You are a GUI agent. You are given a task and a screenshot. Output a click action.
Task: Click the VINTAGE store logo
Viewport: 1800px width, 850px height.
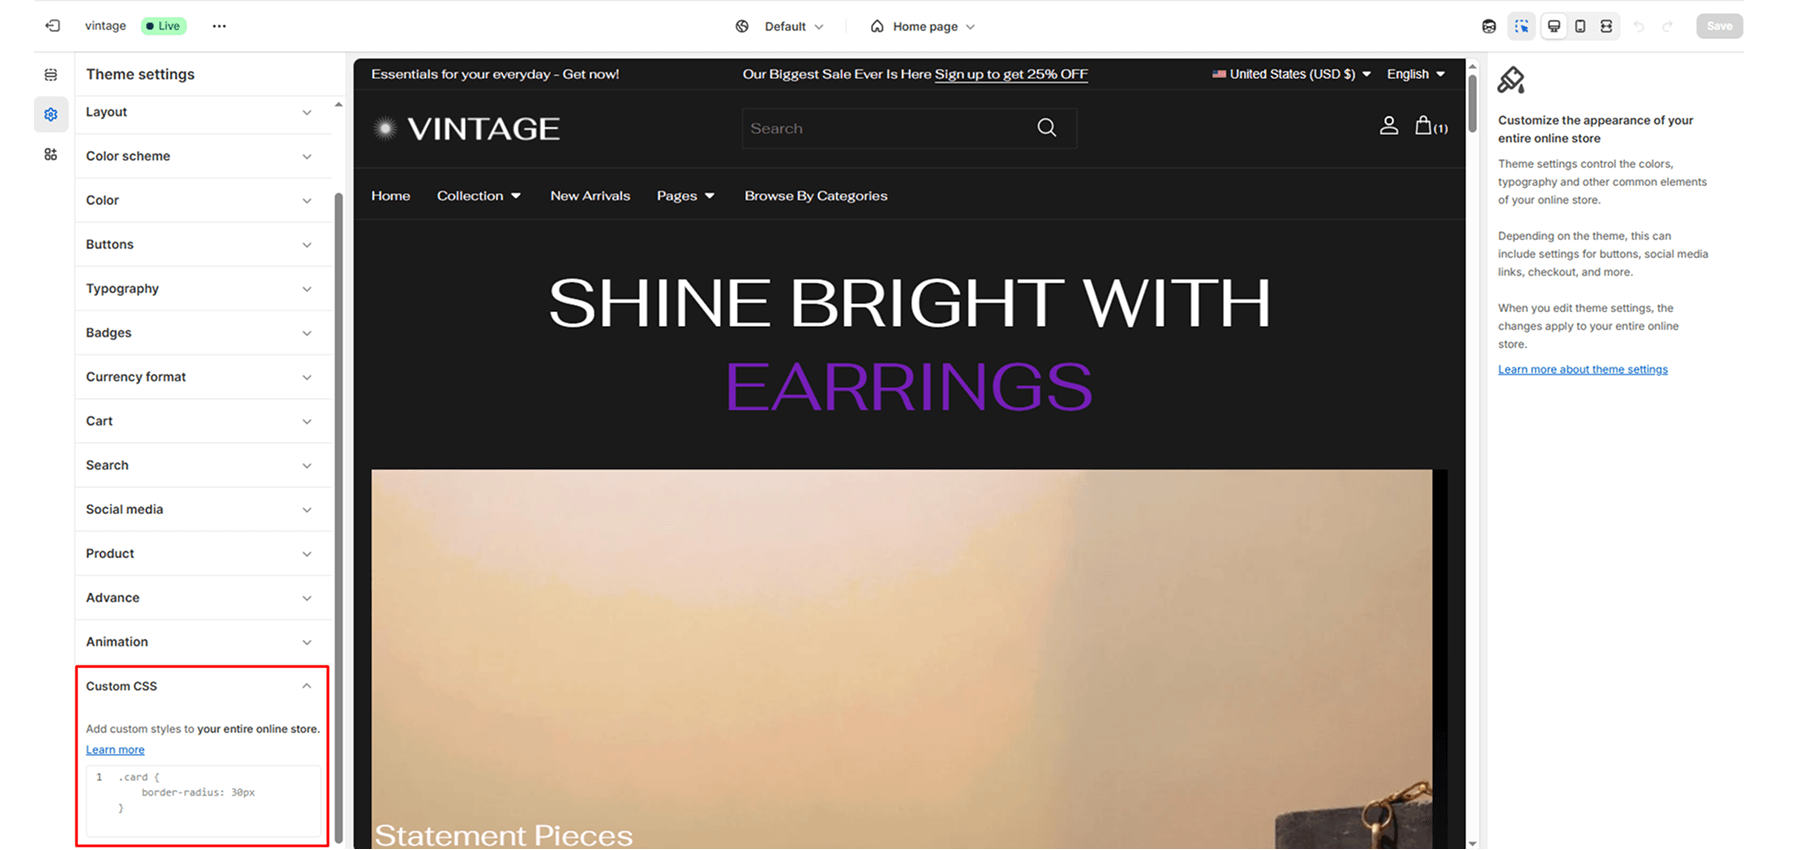tap(466, 128)
